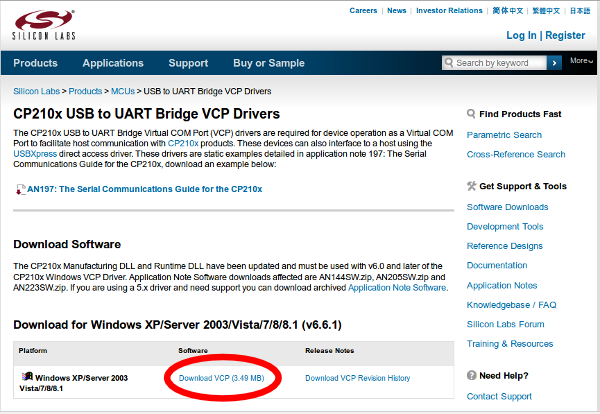
Task: Click the magnifier icon next to Find Products Fast
Action: (x=471, y=114)
